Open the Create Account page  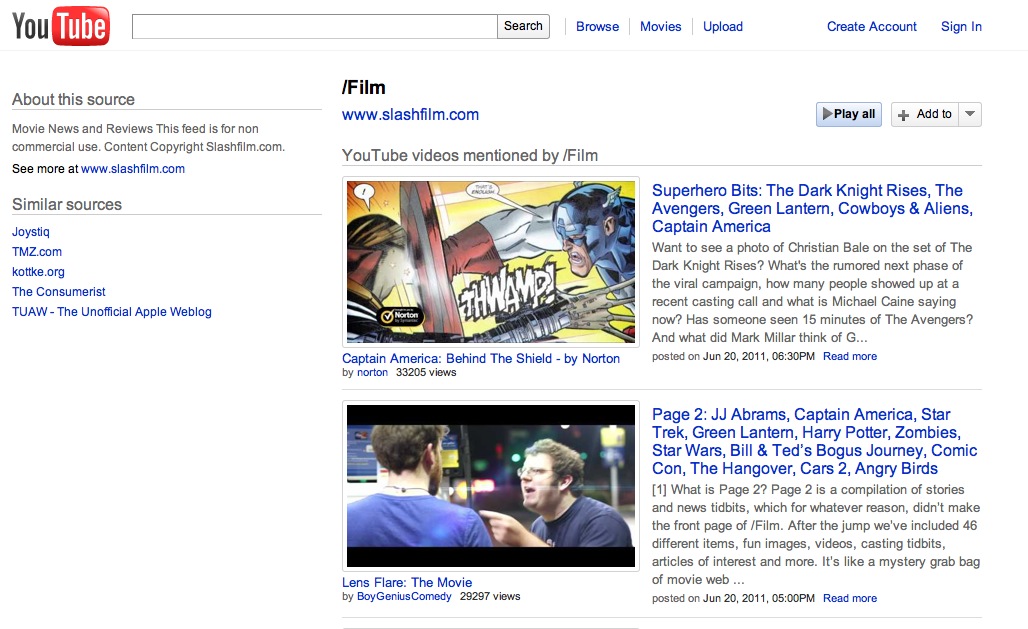(x=871, y=27)
